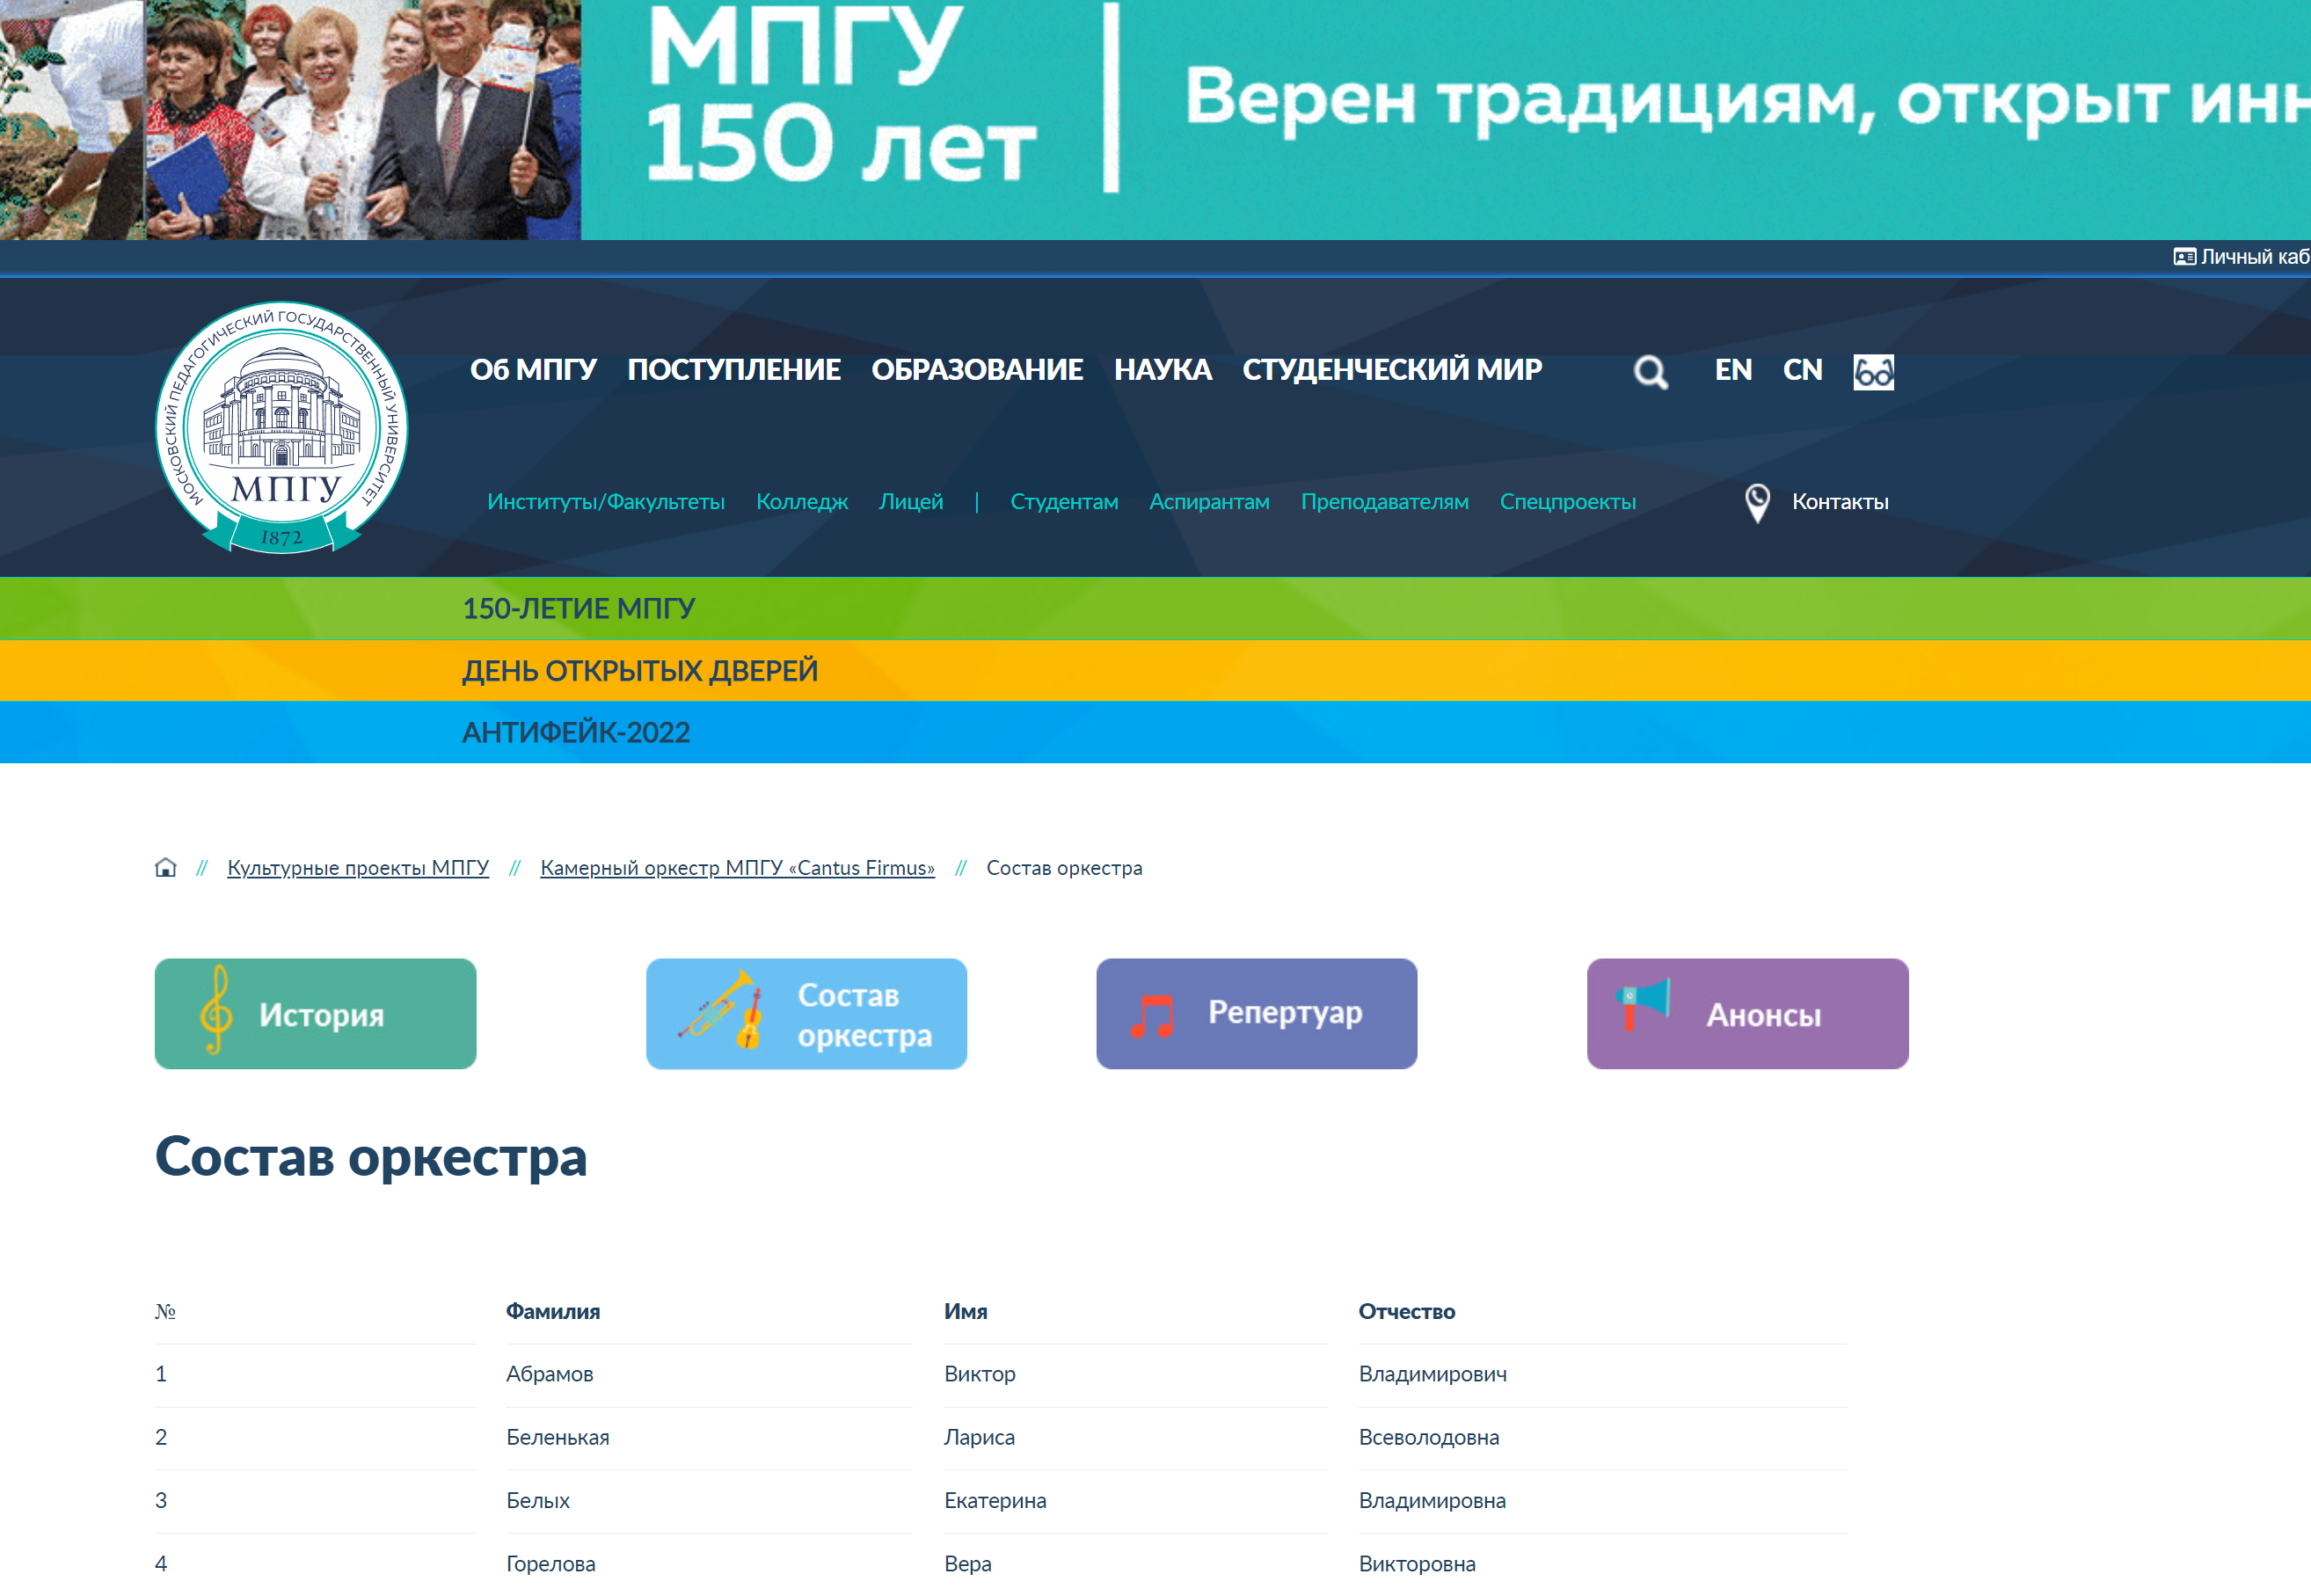This screenshot has height=1596, width=2311.
Task: Click the name Вера
Action: 968,1564
